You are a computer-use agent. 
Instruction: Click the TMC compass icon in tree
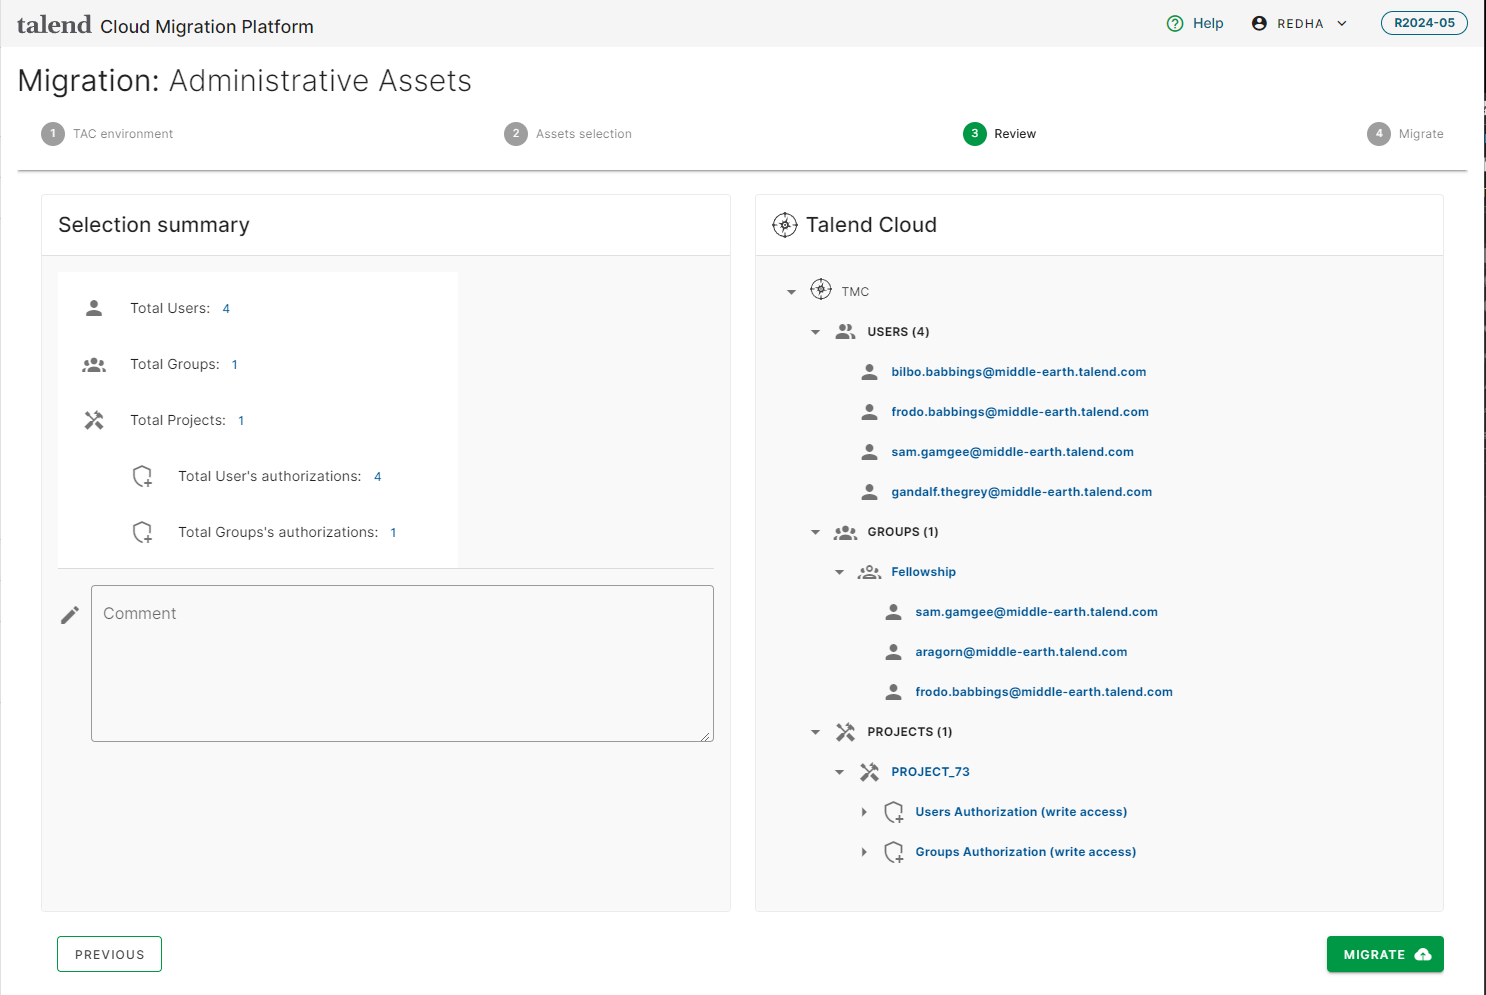[821, 290]
